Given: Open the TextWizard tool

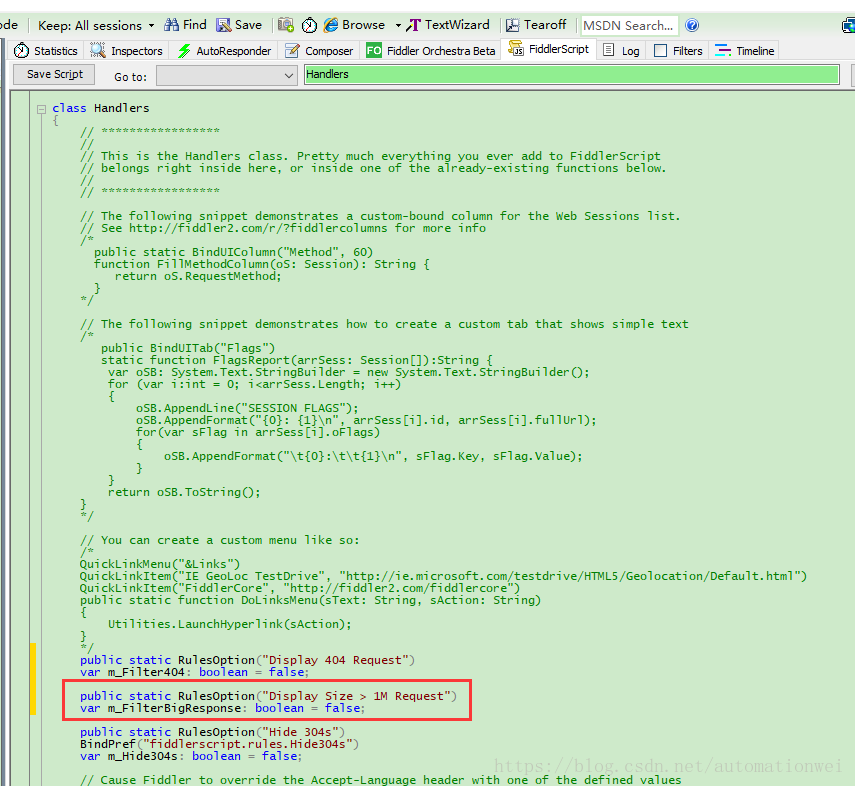Looking at the screenshot, I should click(x=448, y=25).
